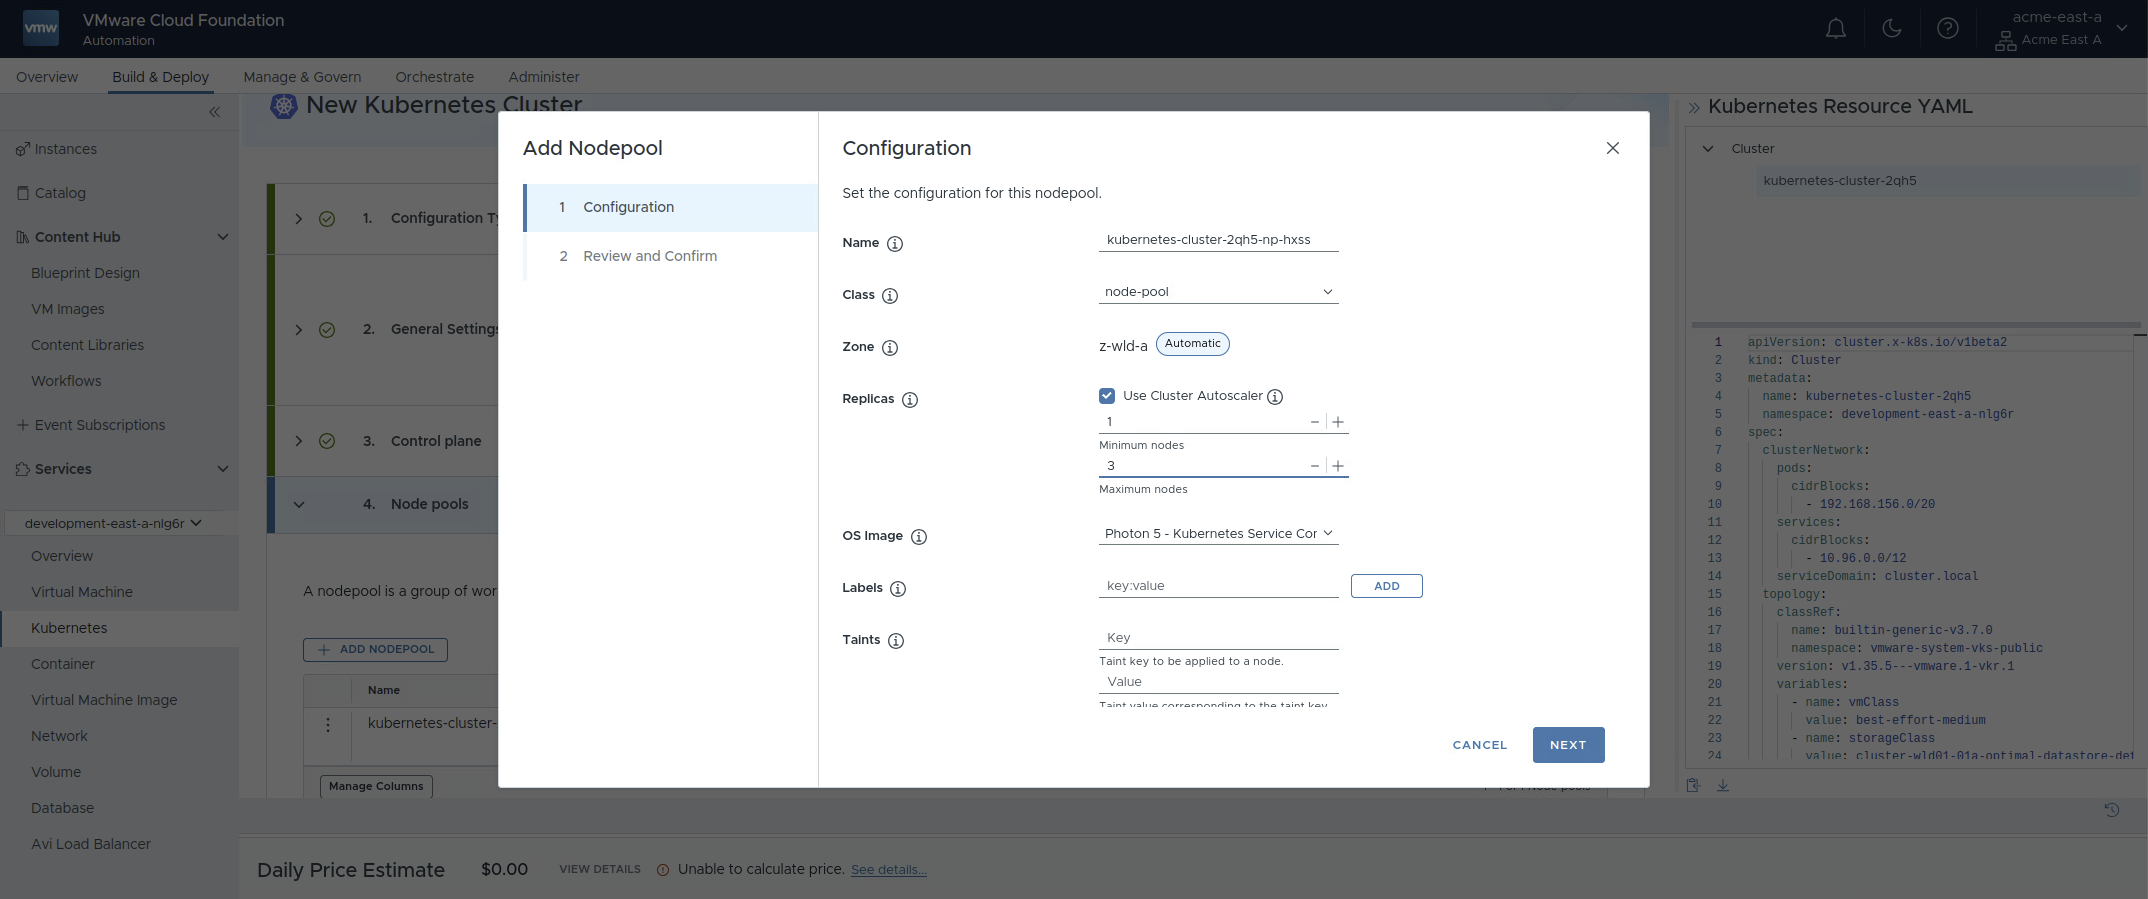2148x899 pixels.
Task: Collapse the Cluster tree in YAML panel
Action: [x=1708, y=148]
